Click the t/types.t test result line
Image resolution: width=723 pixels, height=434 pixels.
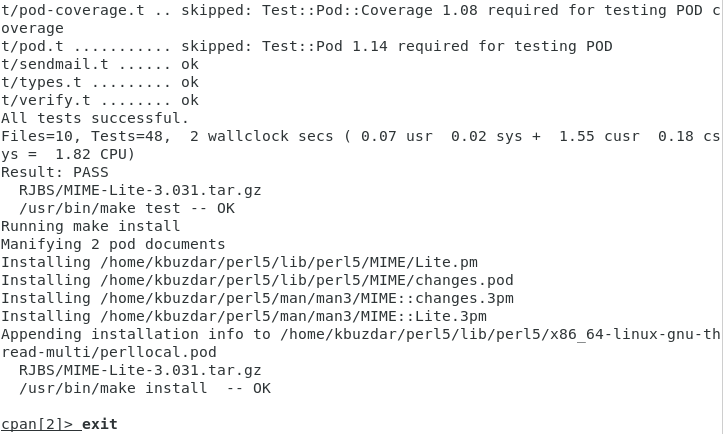coord(100,82)
